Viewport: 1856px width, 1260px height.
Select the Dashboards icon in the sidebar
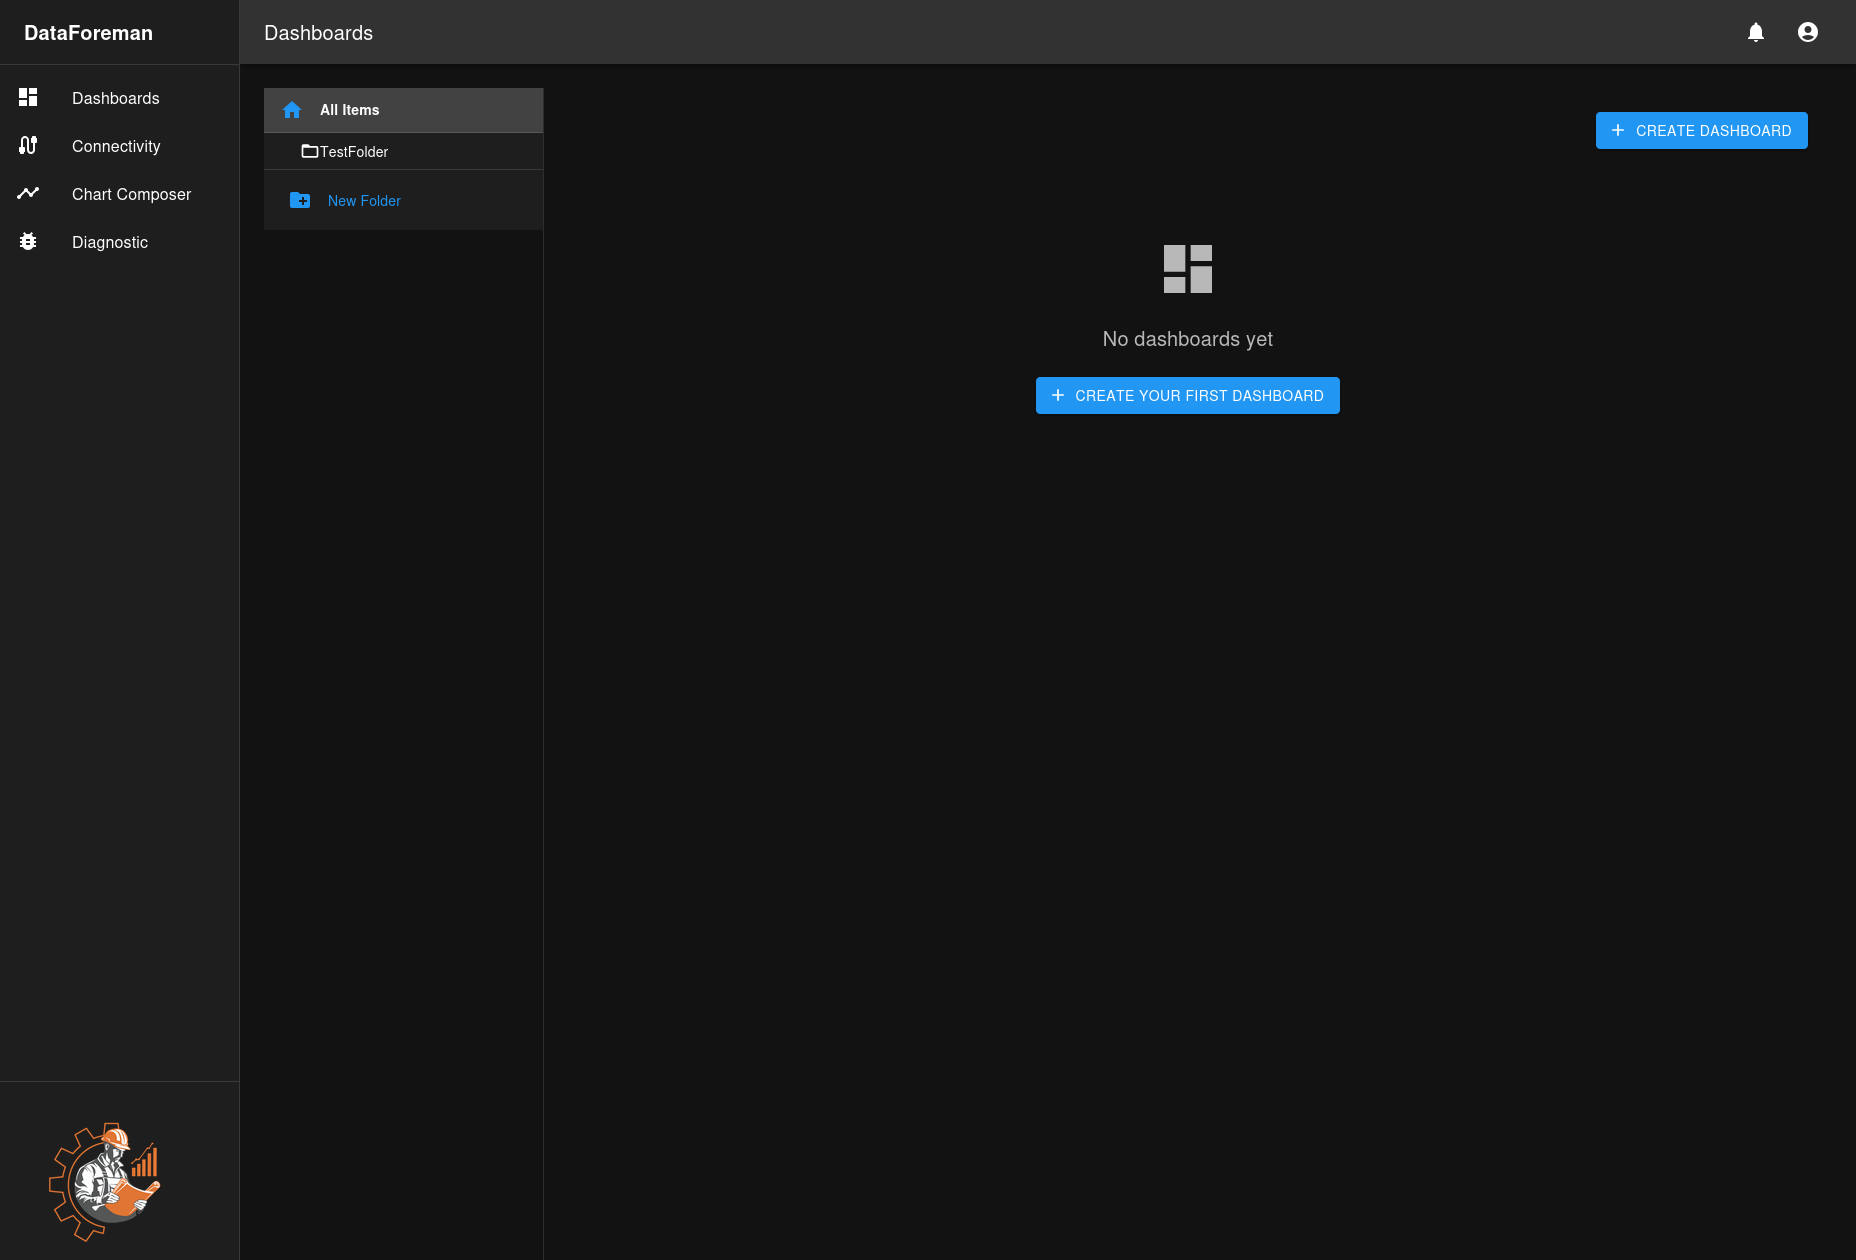point(27,97)
